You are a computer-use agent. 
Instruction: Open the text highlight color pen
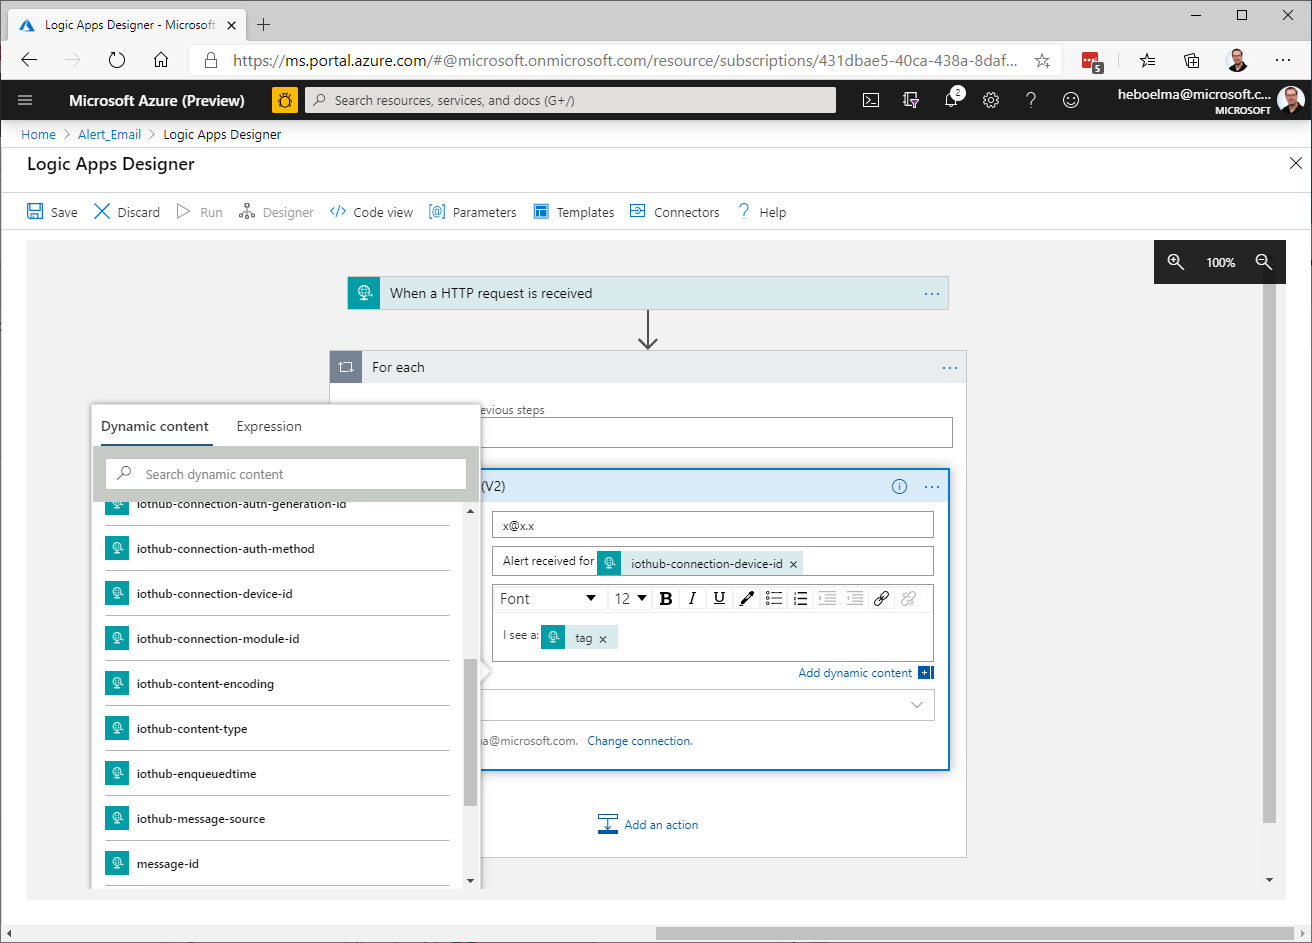coord(746,598)
